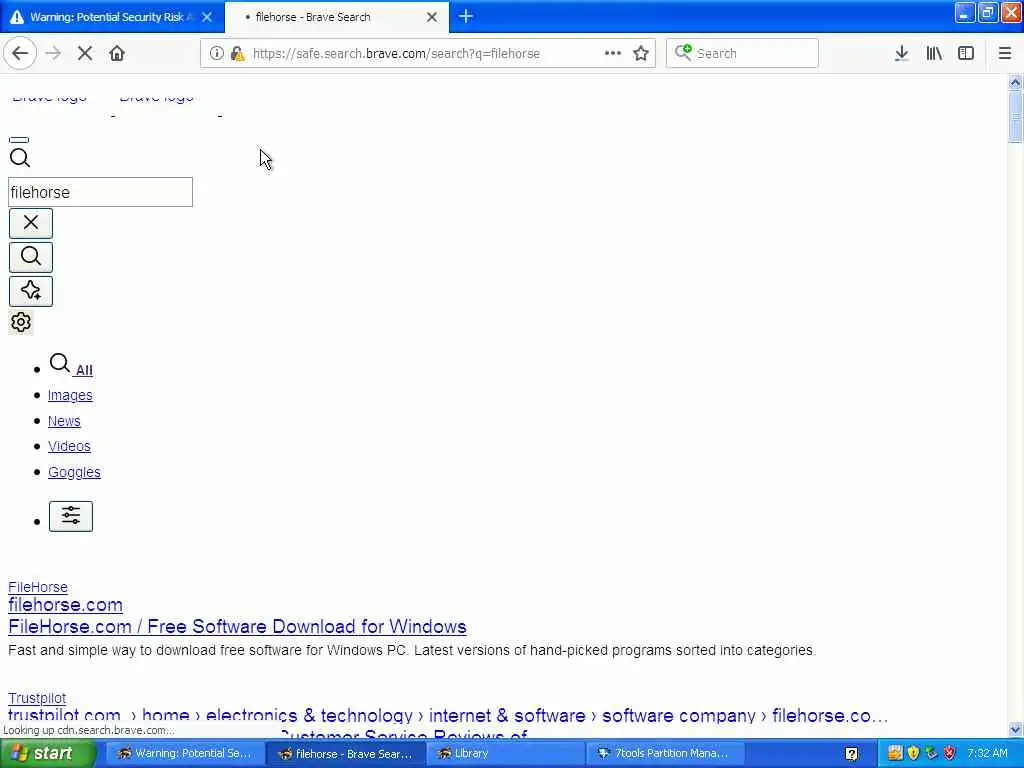Stop loading the page with the X button
Viewport: 1024px width, 768px height.
coord(84,54)
